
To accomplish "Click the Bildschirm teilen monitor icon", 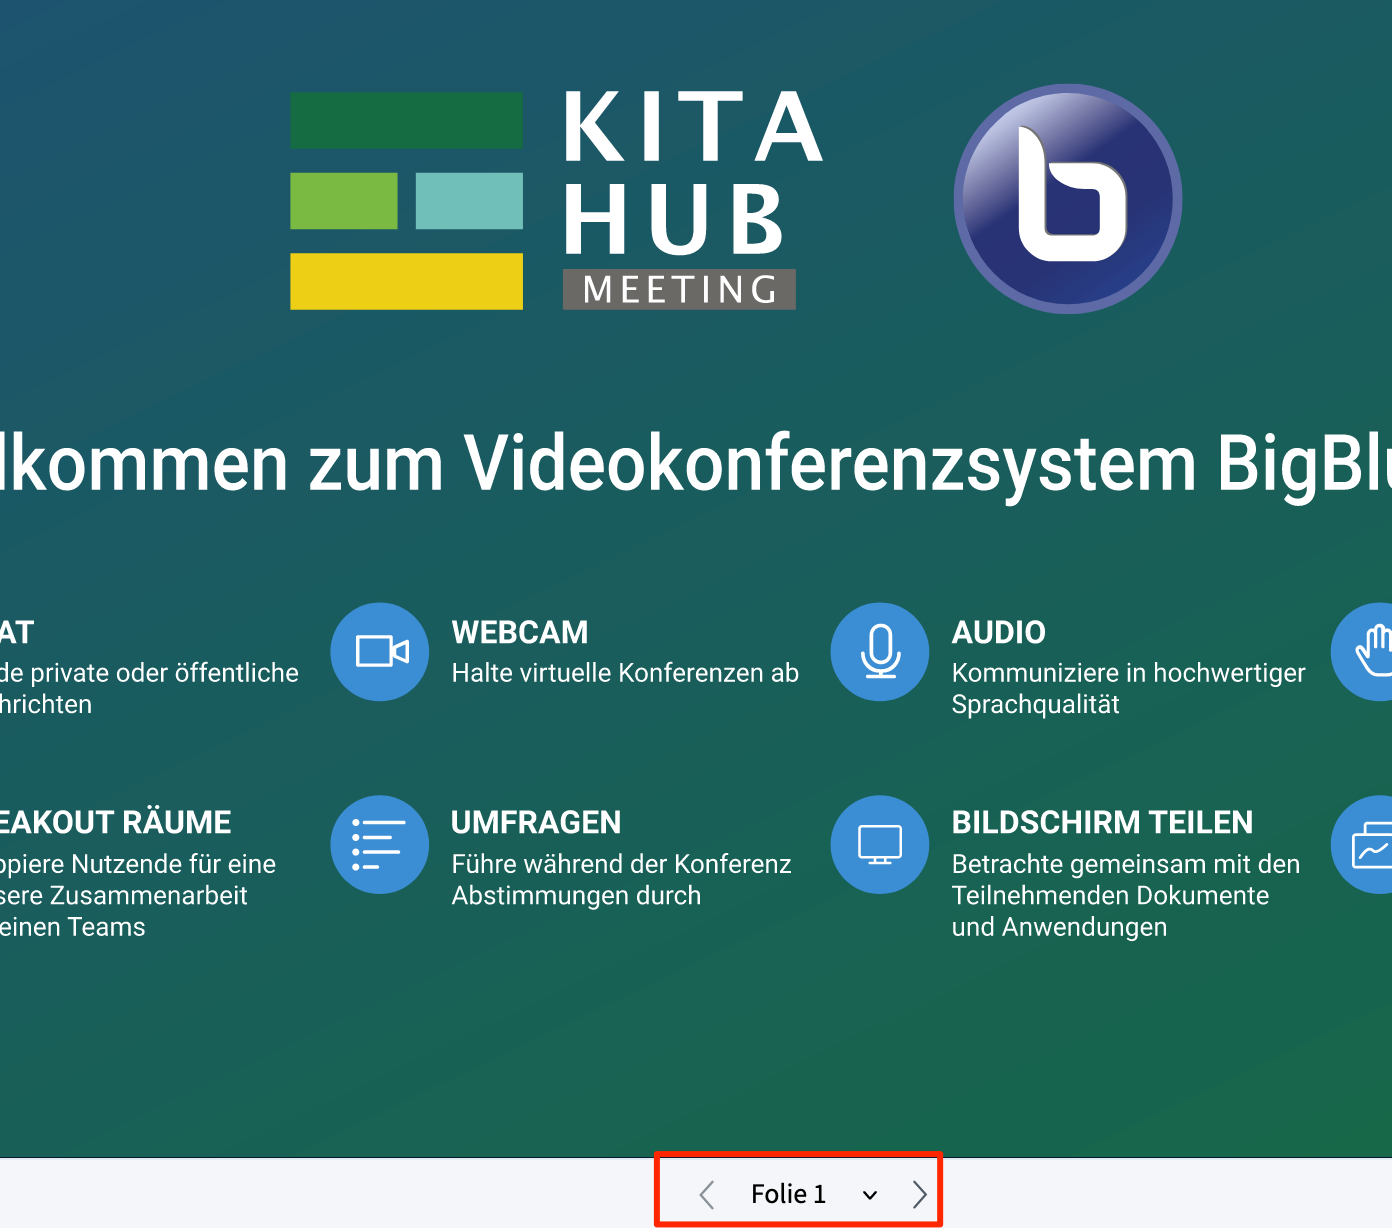I will 880,845.
